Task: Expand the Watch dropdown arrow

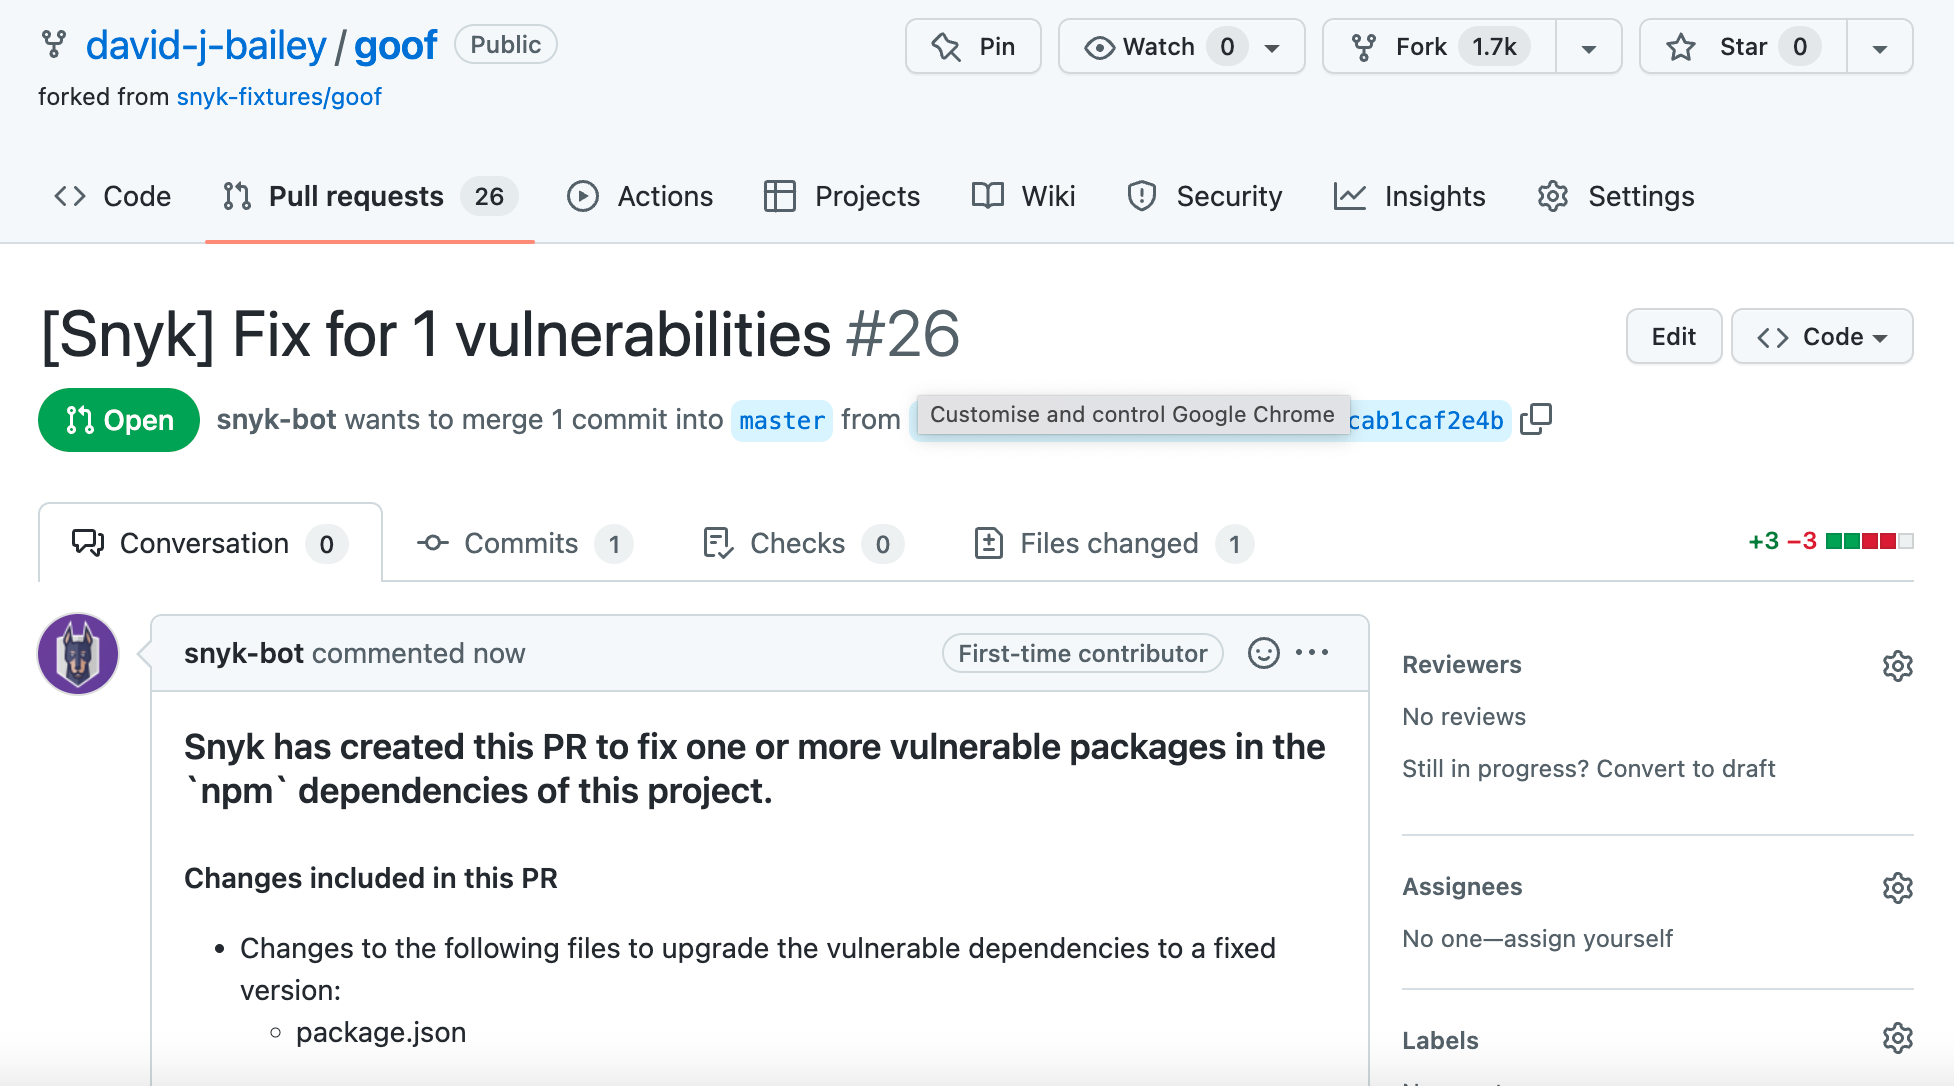Action: point(1272,46)
